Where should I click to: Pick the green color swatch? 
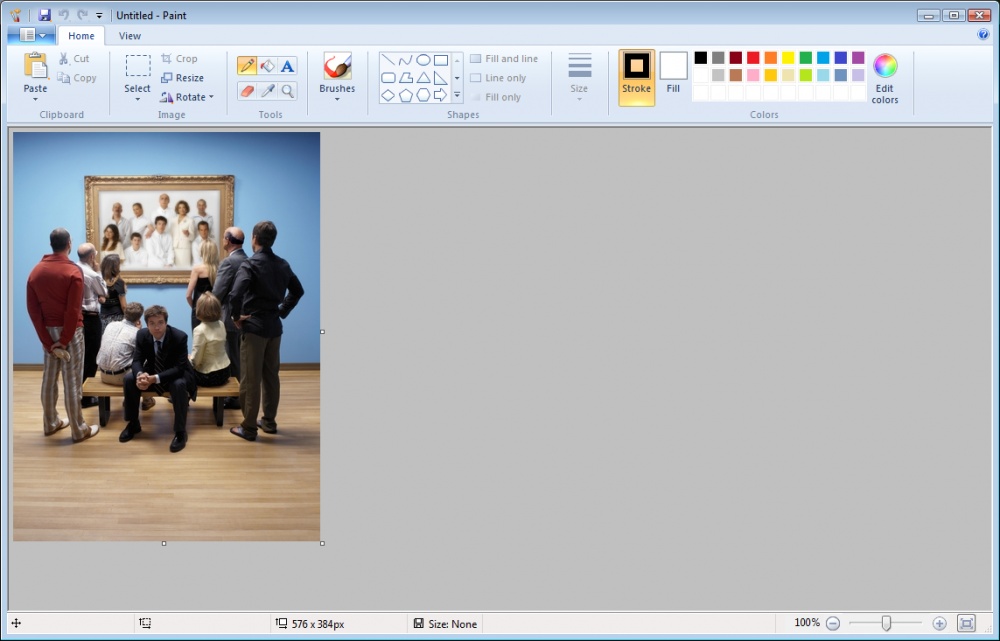point(805,58)
